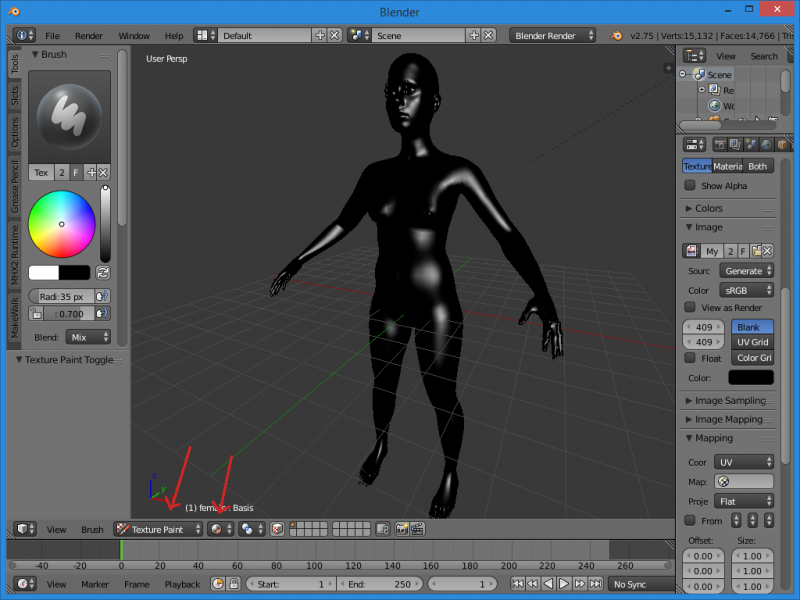Image resolution: width=800 pixels, height=600 pixels.
Task: Click the Both preview button
Action: click(758, 166)
